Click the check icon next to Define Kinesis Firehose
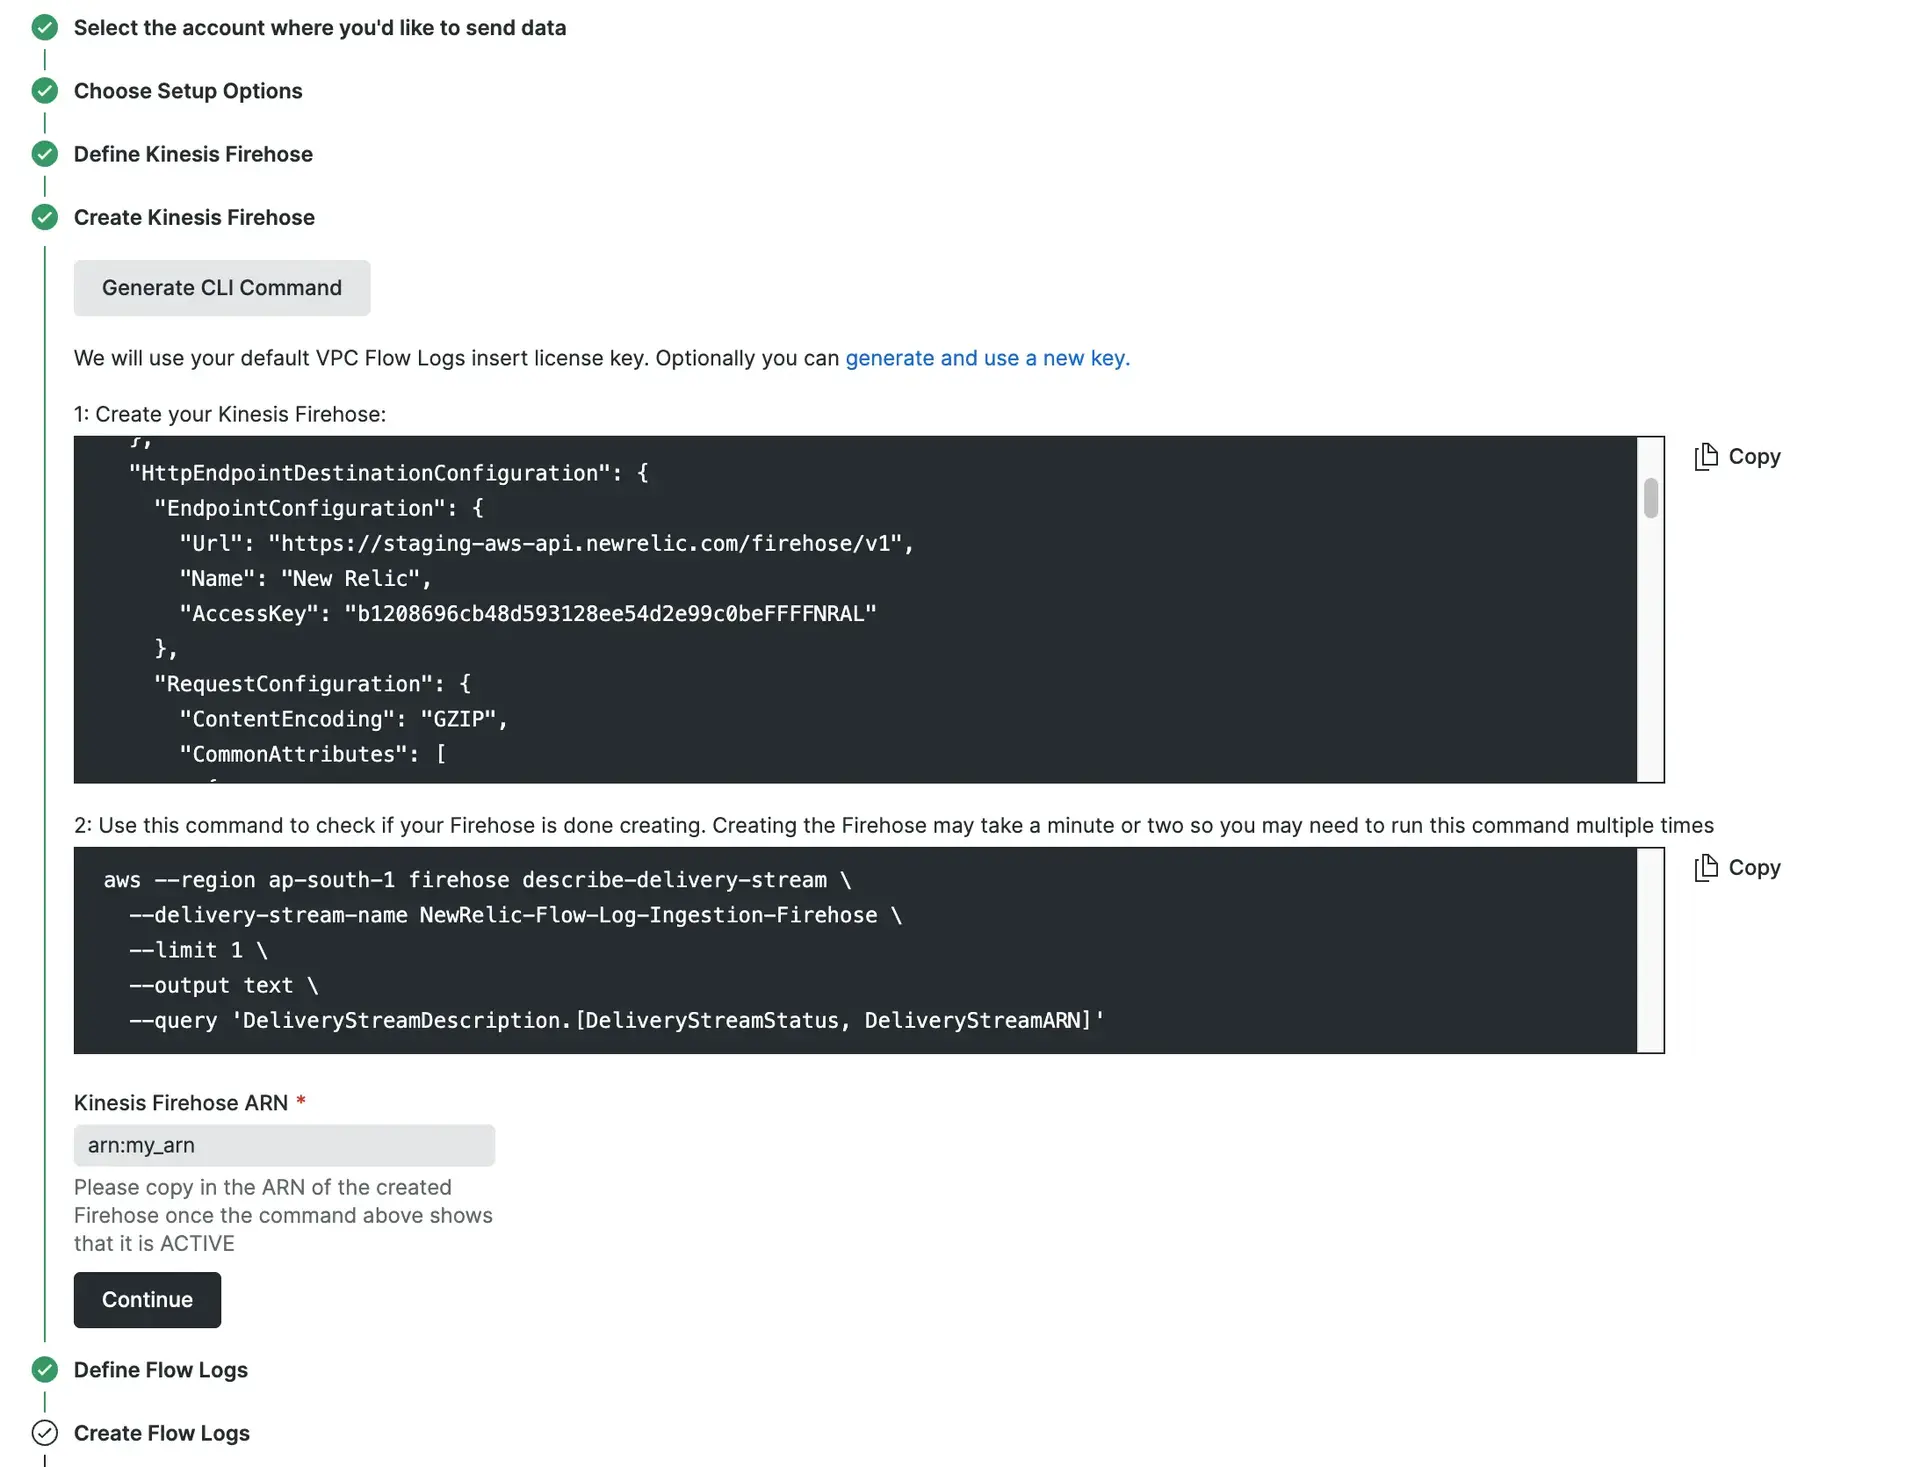Screen dimensions: 1920x1467 point(45,154)
